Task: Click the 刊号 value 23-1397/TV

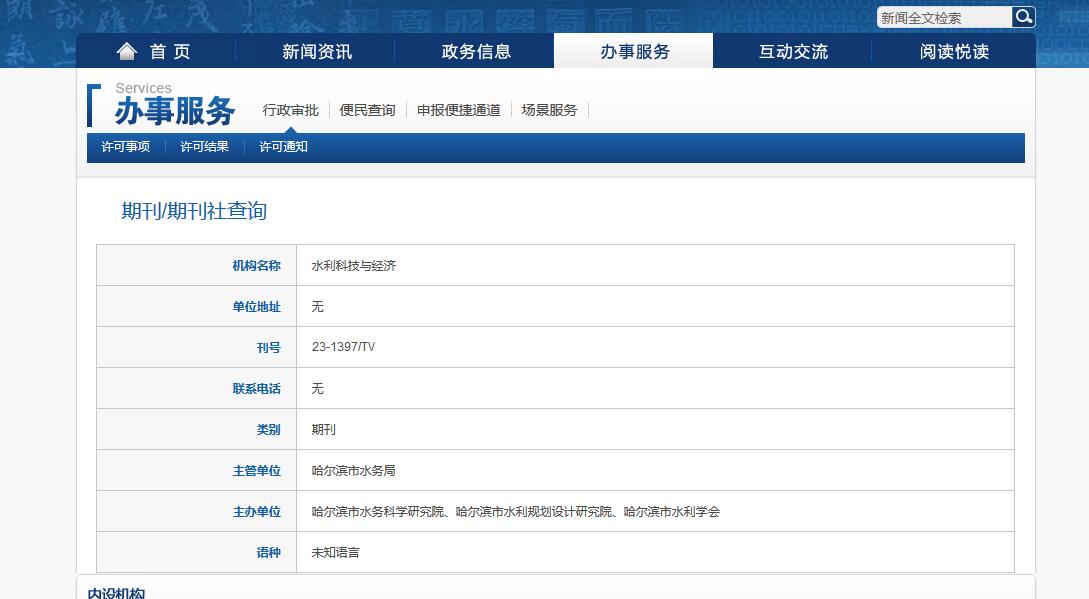Action: click(343, 347)
